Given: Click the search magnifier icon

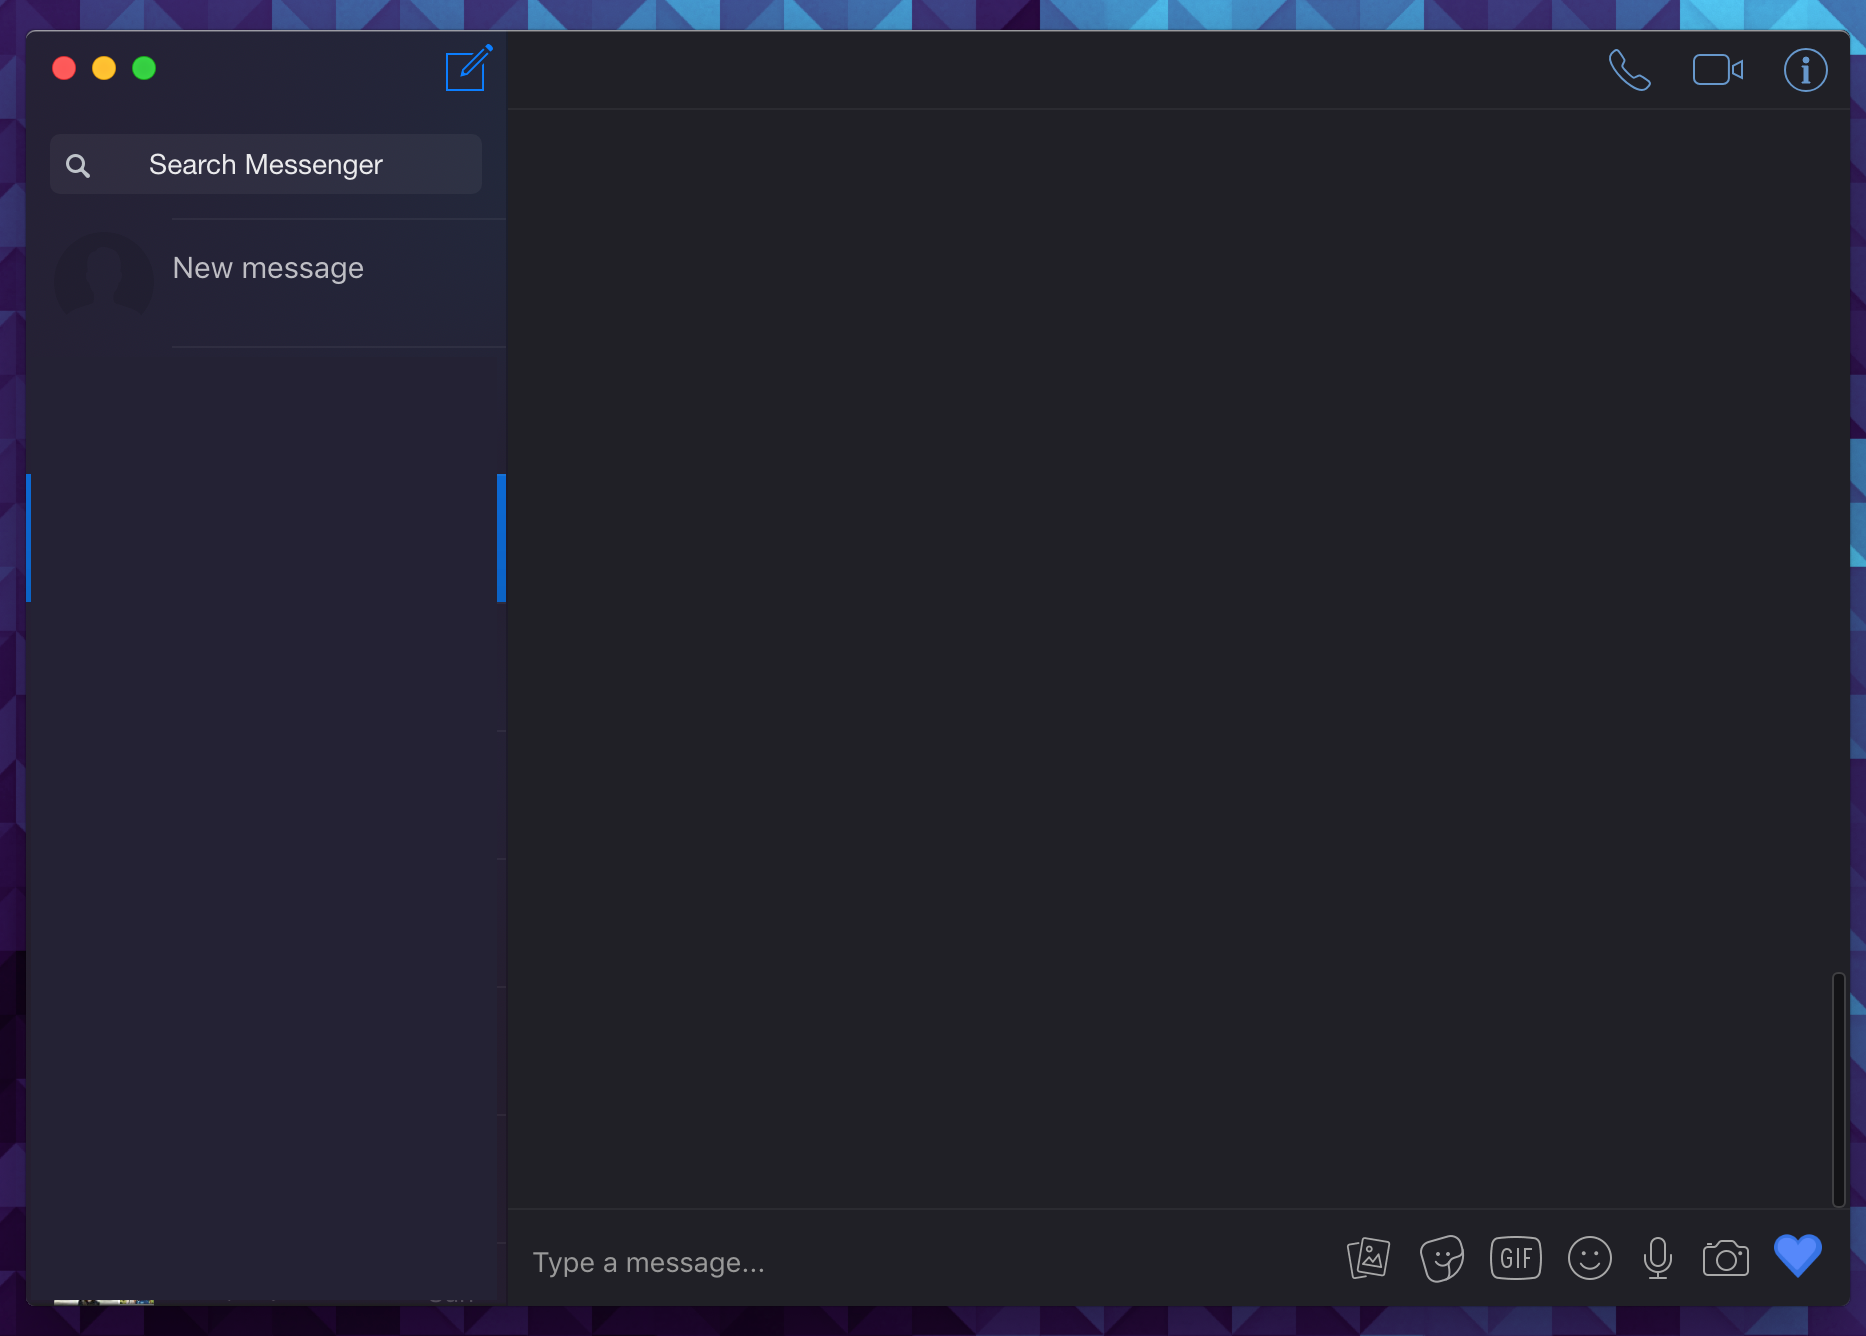Looking at the screenshot, I should pos(78,166).
